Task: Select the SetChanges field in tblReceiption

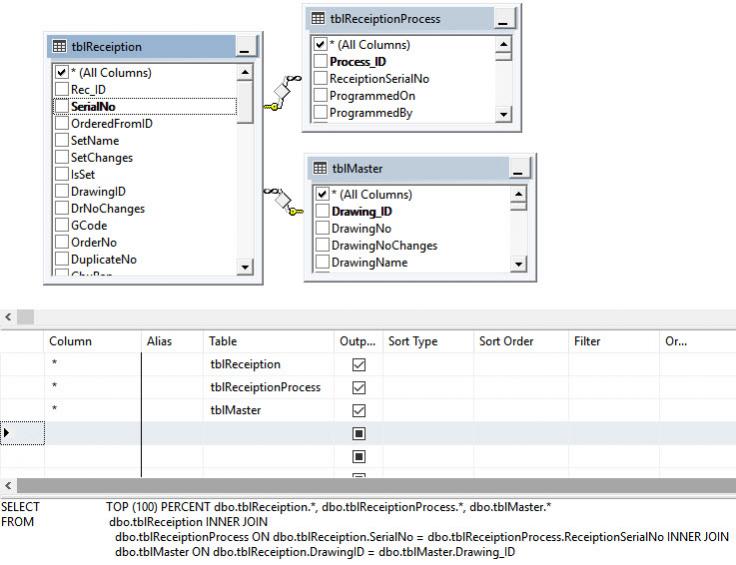Action: pyautogui.click(x=102, y=157)
